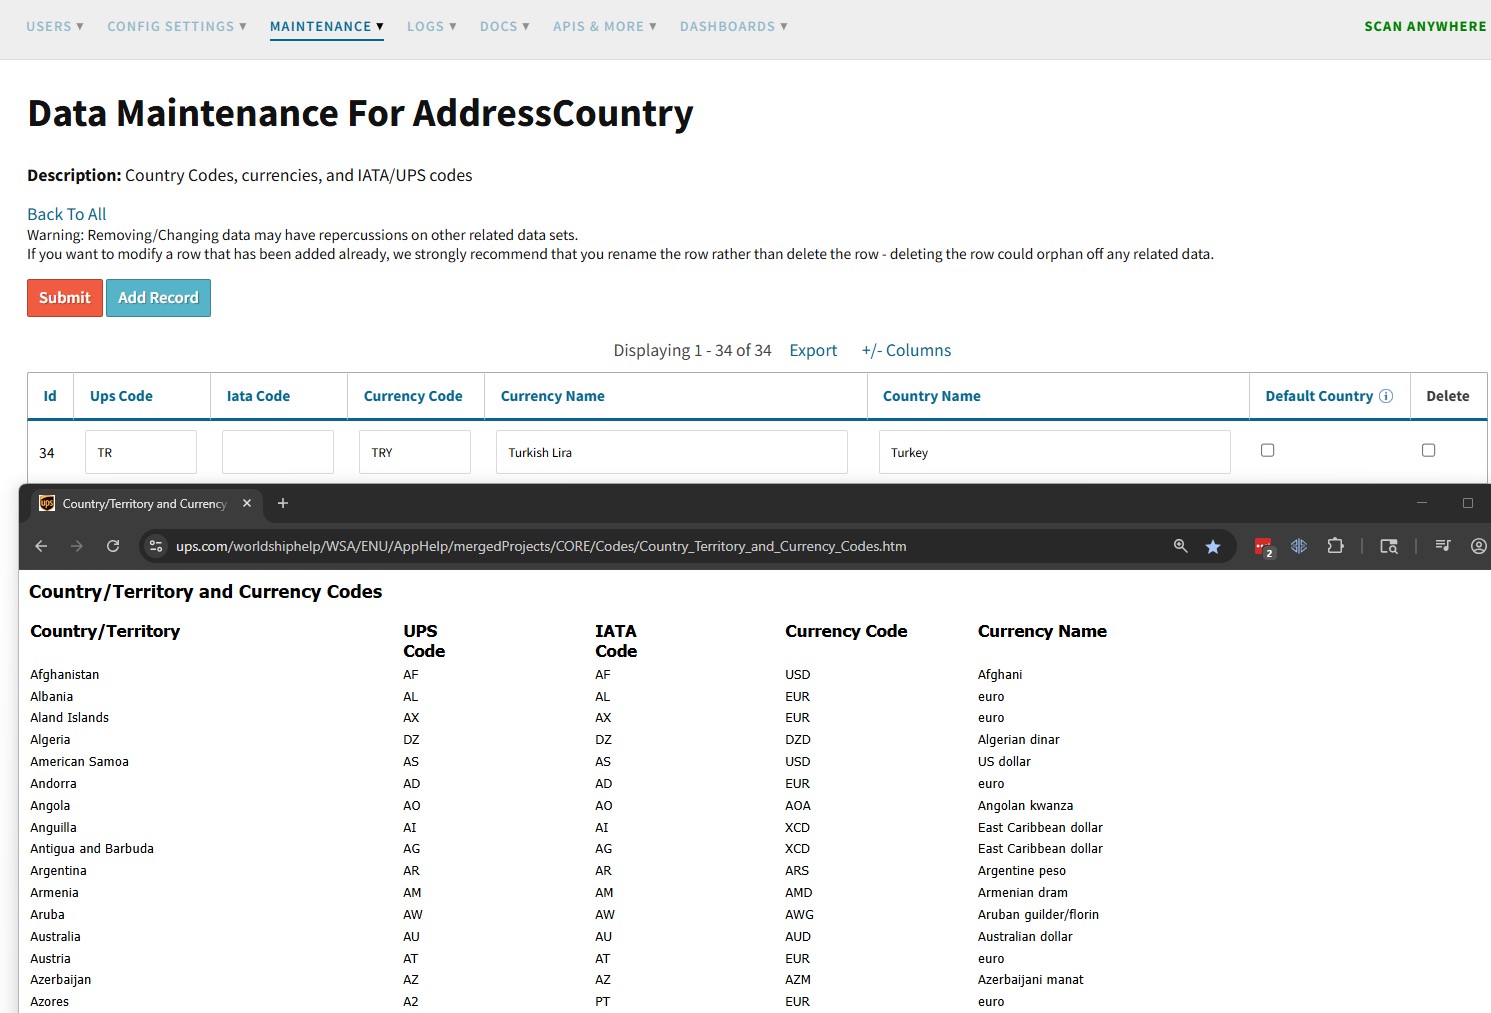The width and height of the screenshot is (1491, 1013).
Task: Click Aruban guilder/florin currency name
Action: pyautogui.click(x=1038, y=915)
